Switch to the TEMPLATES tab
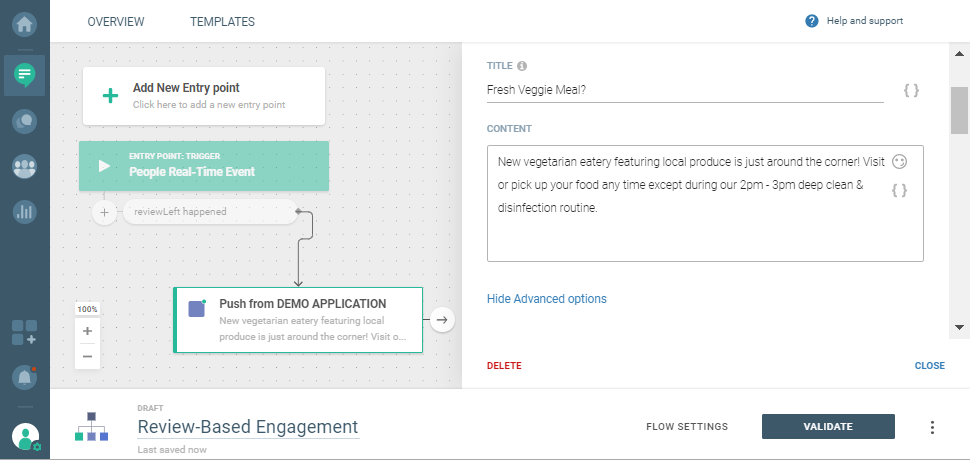Viewport: 970px width, 460px height. tap(222, 22)
